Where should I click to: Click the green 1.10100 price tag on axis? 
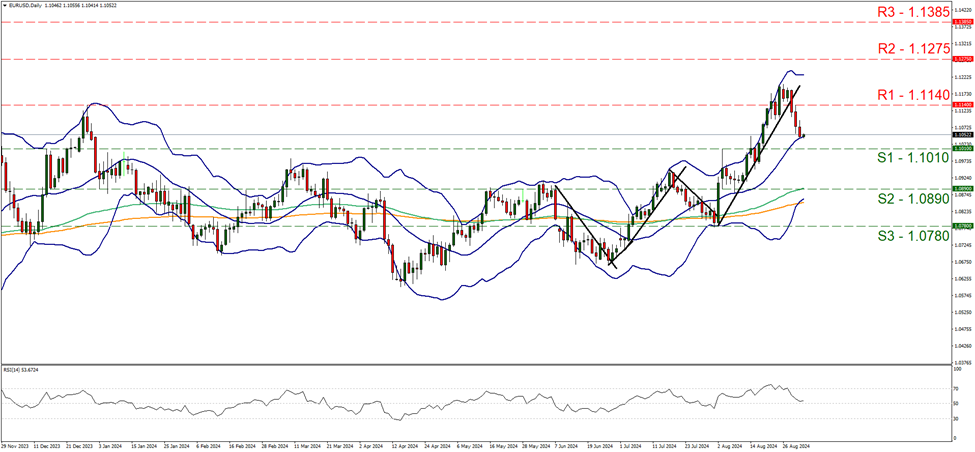click(958, 149)
